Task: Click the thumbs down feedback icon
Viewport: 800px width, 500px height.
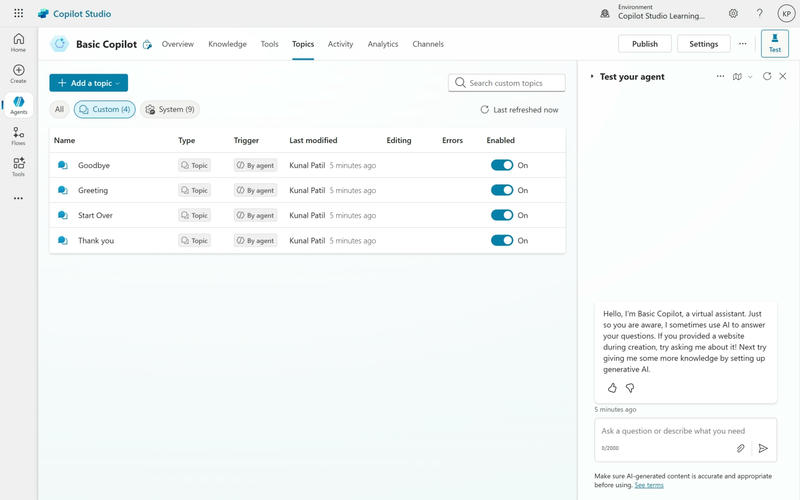Action: 630,388
